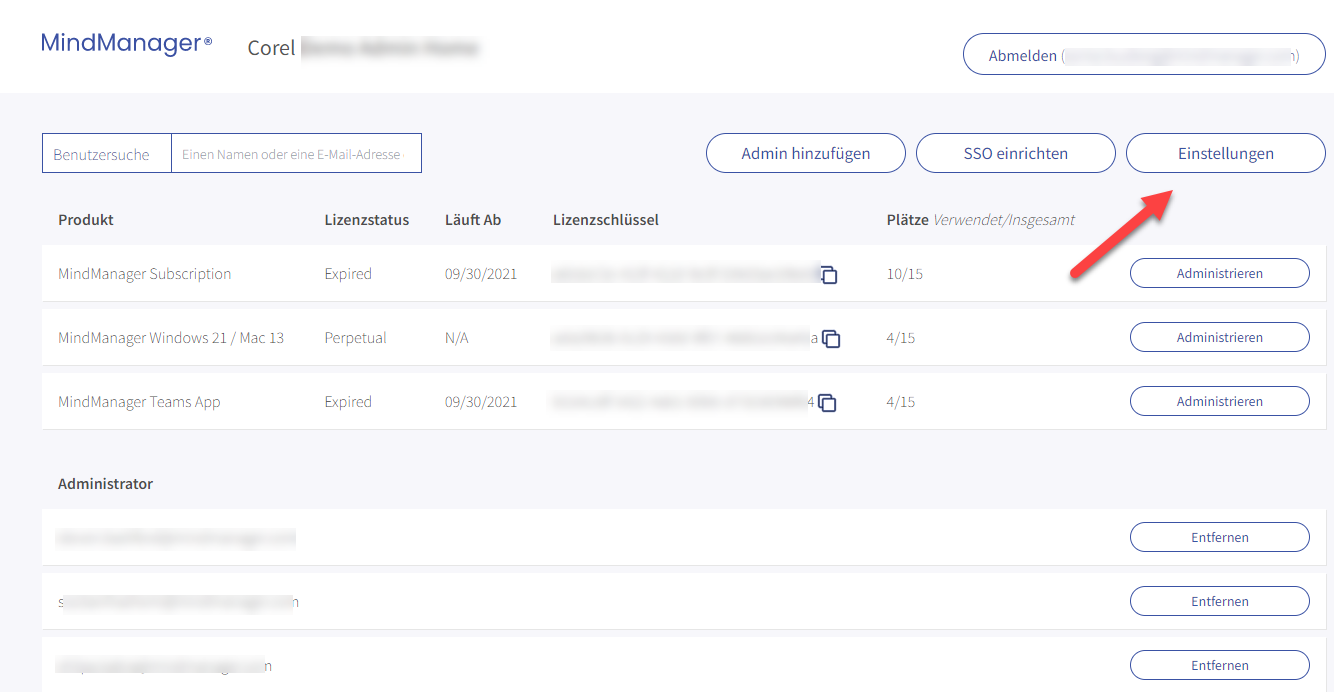Focus the Benutzersuche name or email field
This screenshot has height=692, width=1334.
296,154
